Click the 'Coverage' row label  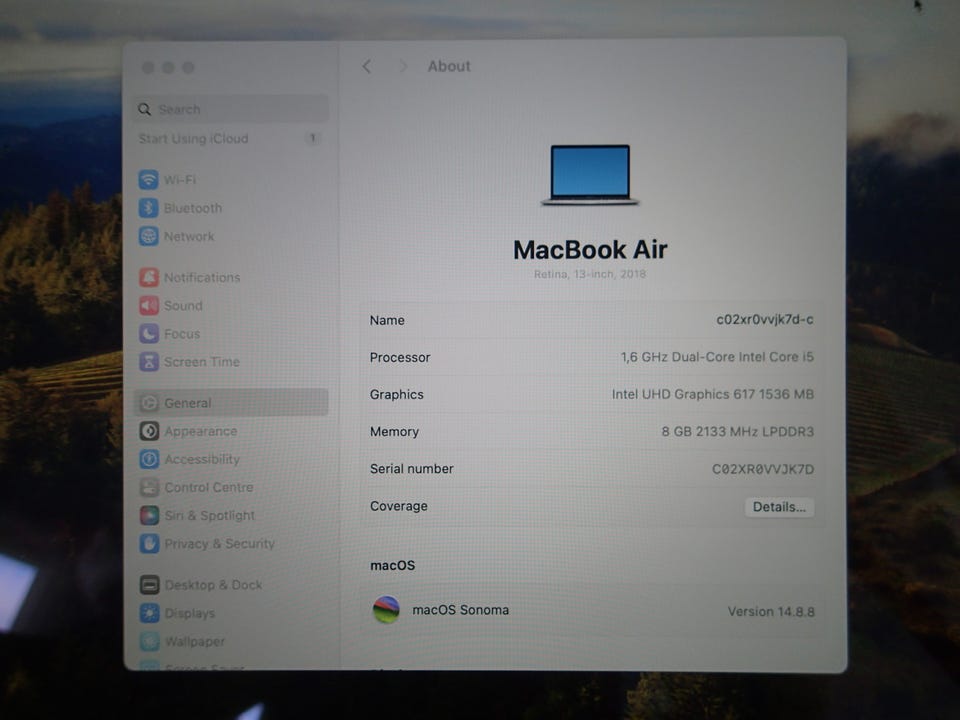pos(399,506)
